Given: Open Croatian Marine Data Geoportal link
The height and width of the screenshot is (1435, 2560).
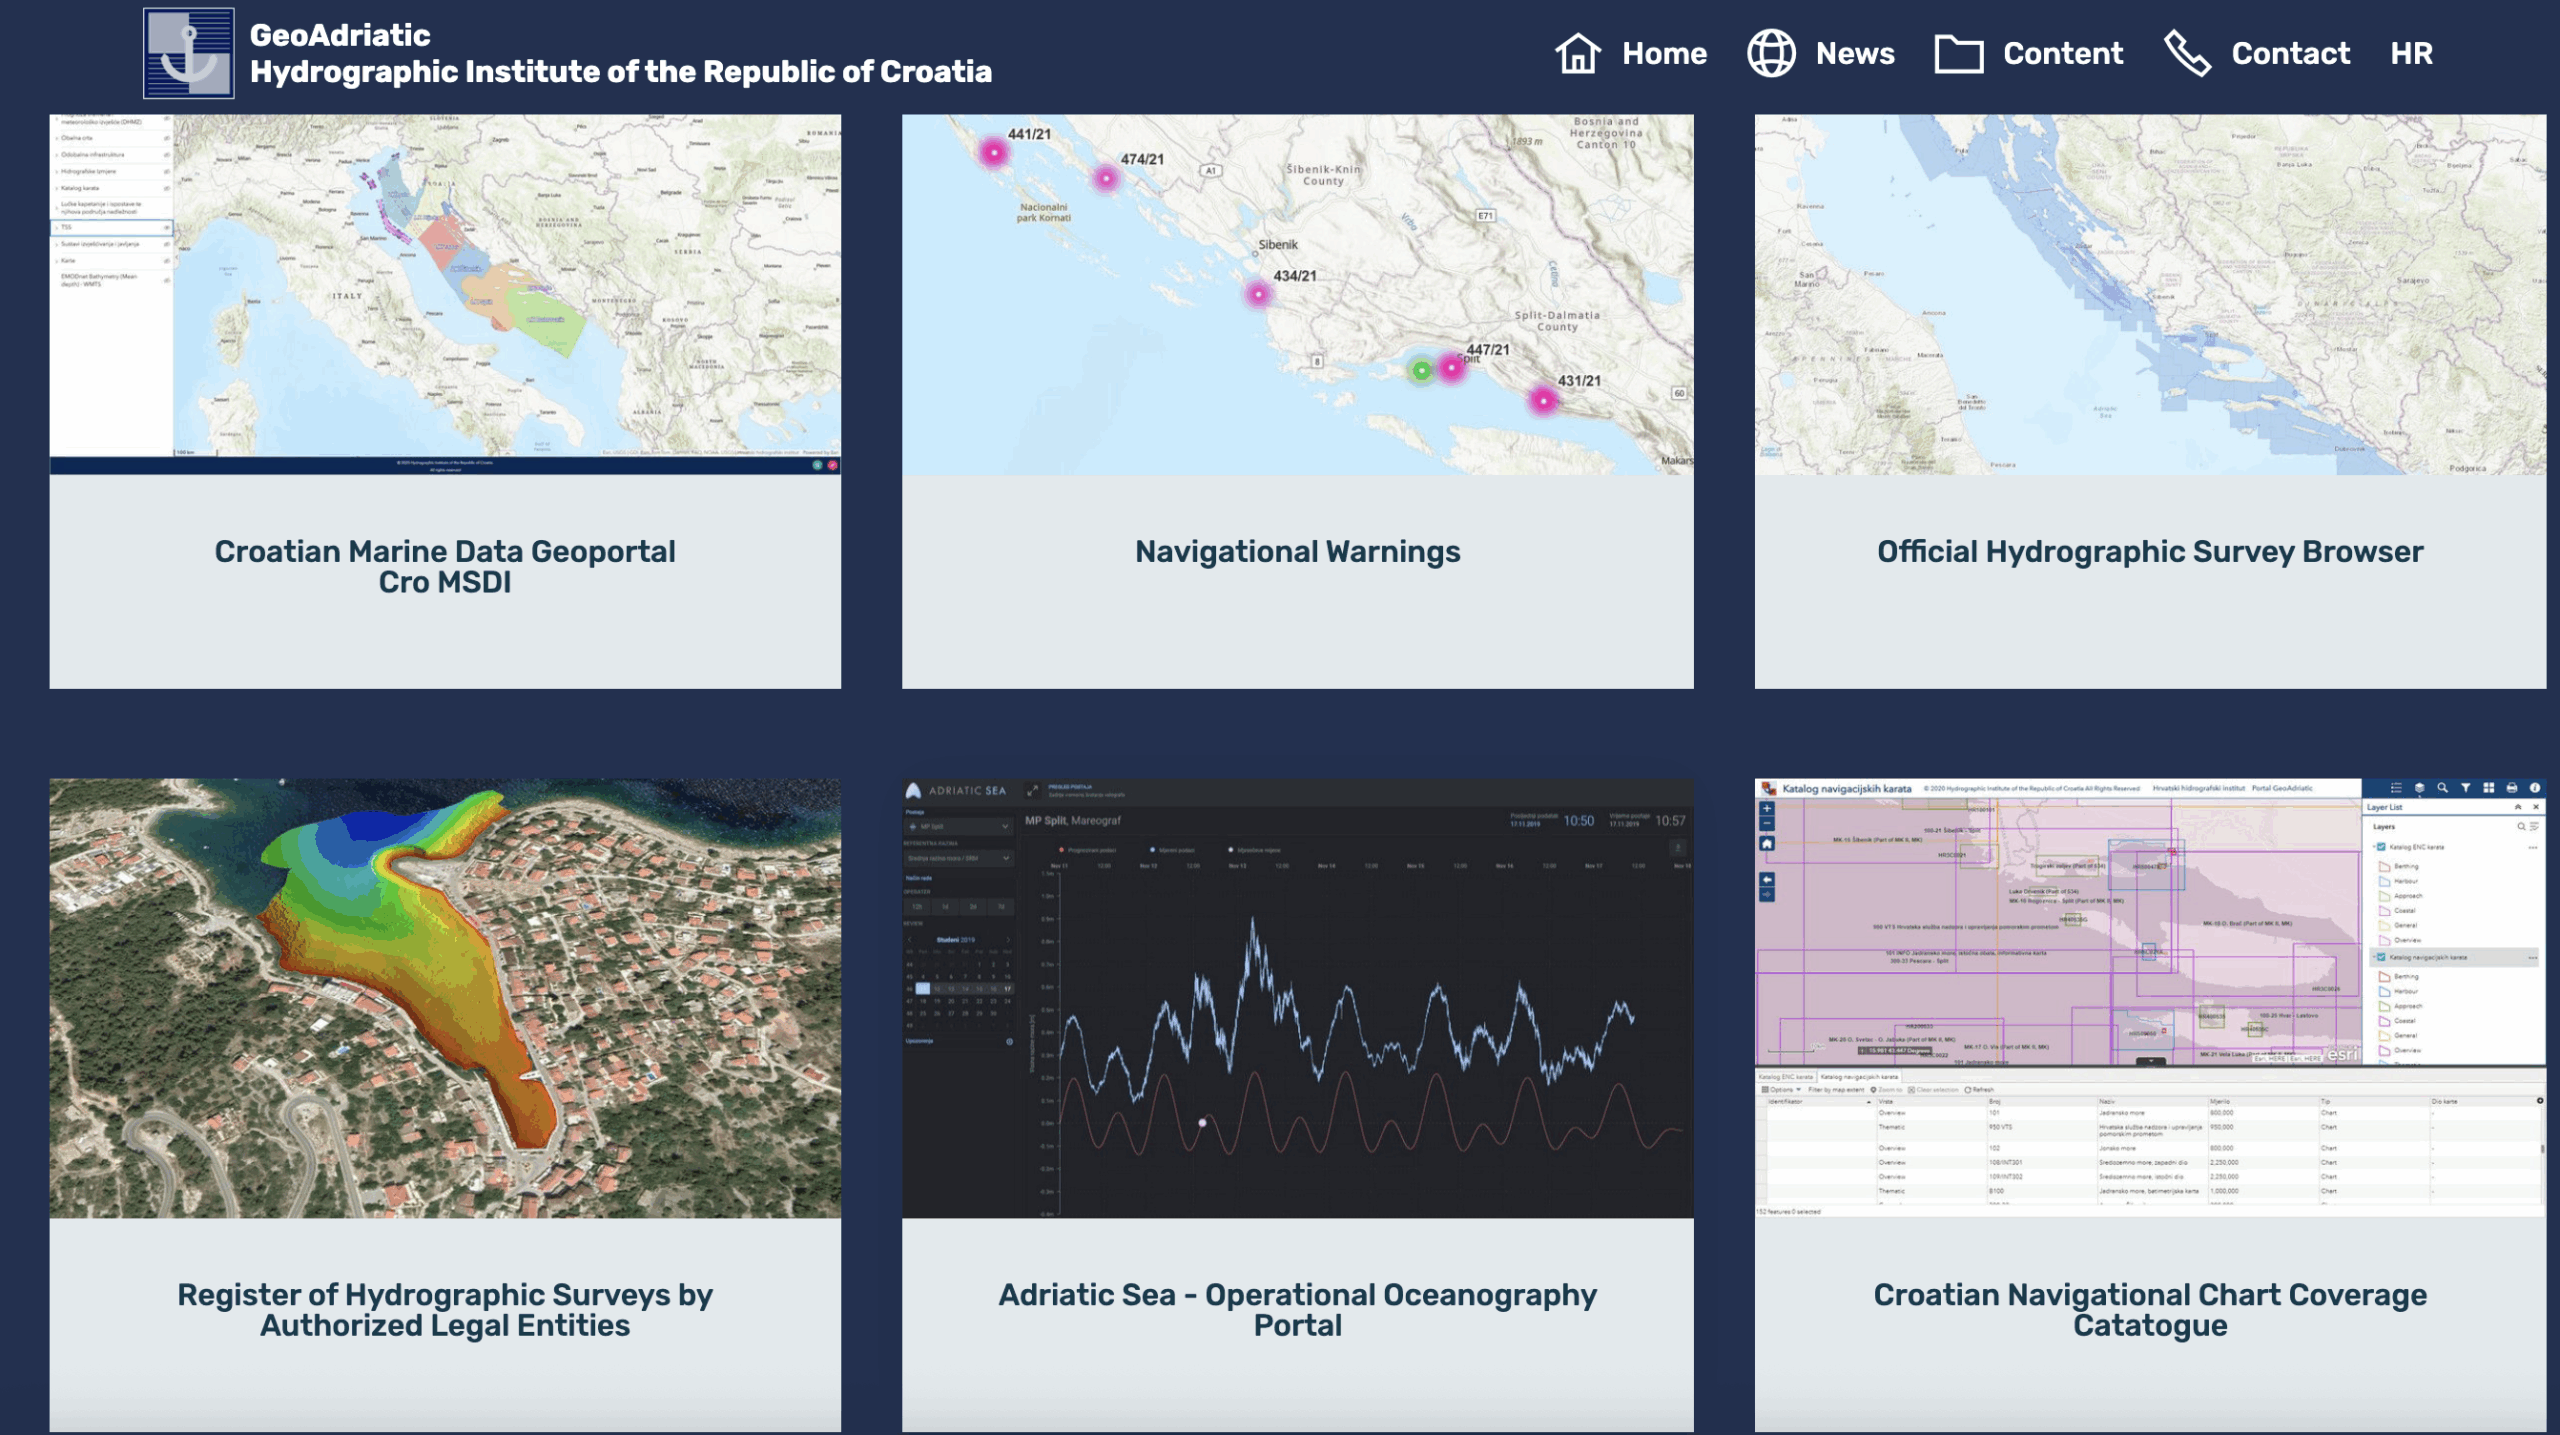Looking at the screenshot, I should pyautogui.click(x=445, y=566).
